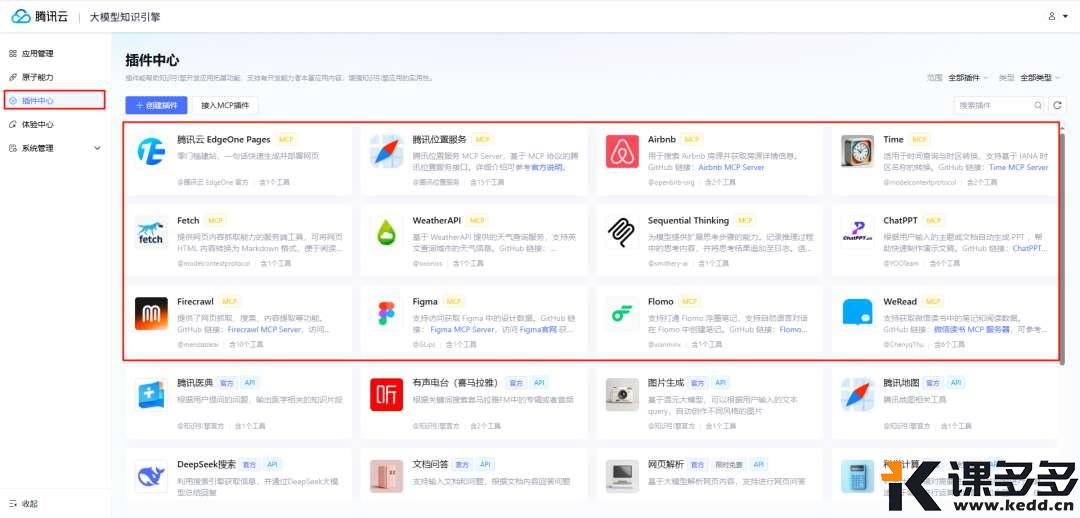Open the WeRead plugin icon
Screen dimensions: 1080x518
pyautogui.click(x=858, y=314)
